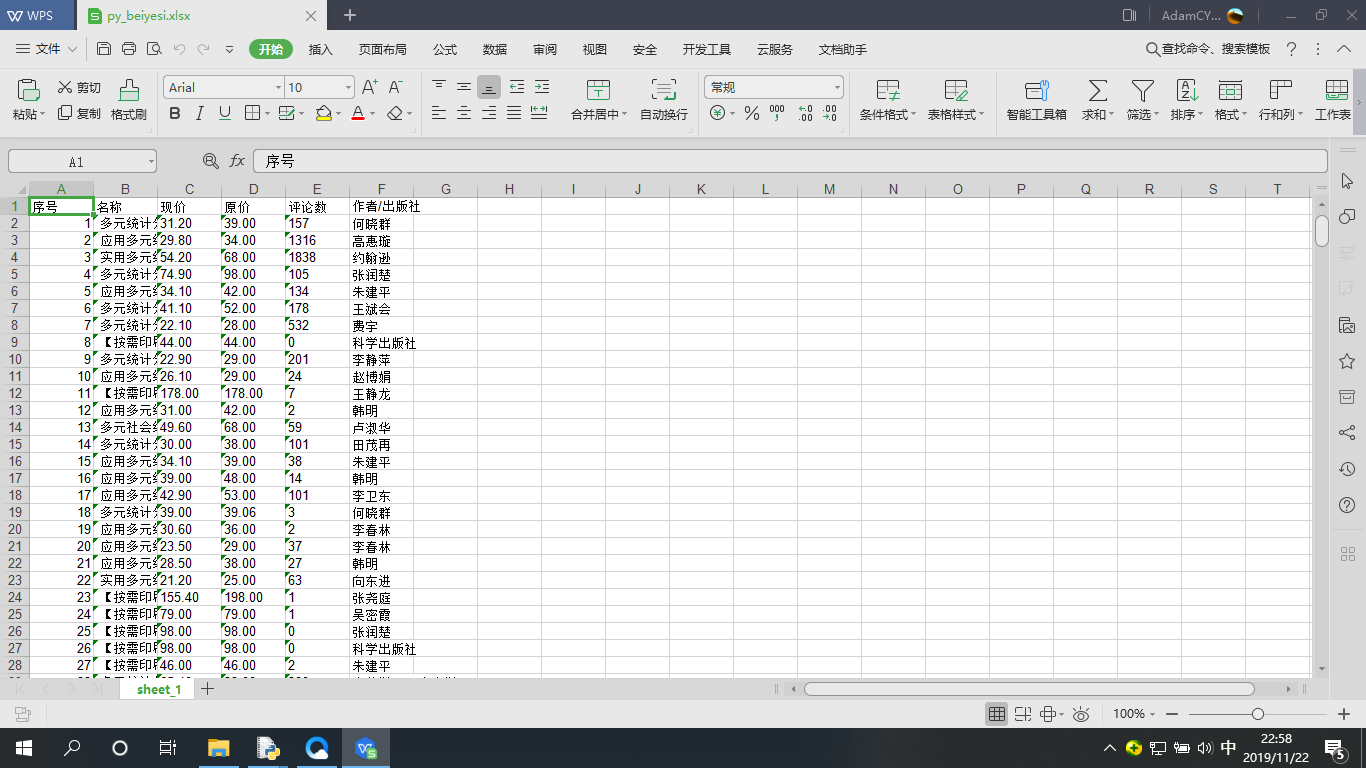Click the fill color highlighter swatch

pos(323,114)
